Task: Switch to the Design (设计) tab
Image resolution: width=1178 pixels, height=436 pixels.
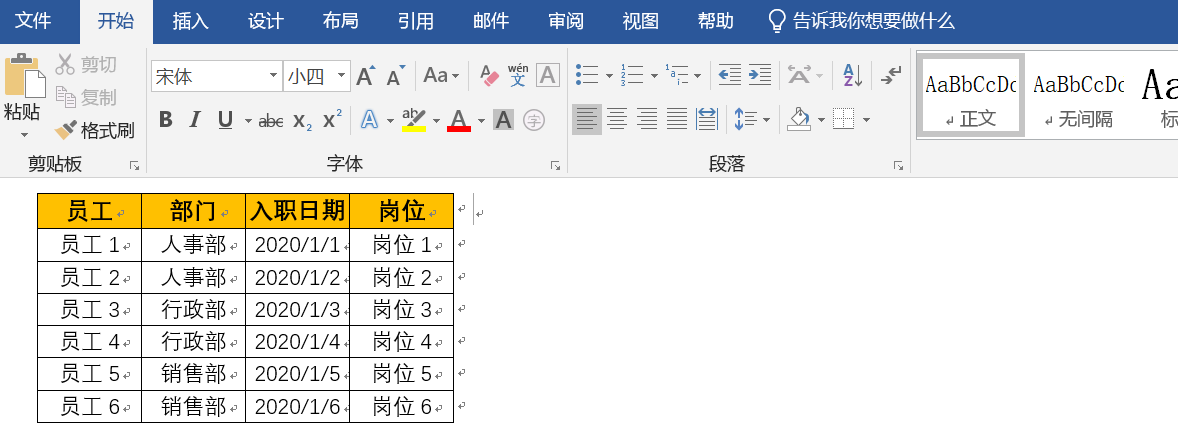Action: click(266, 21)
